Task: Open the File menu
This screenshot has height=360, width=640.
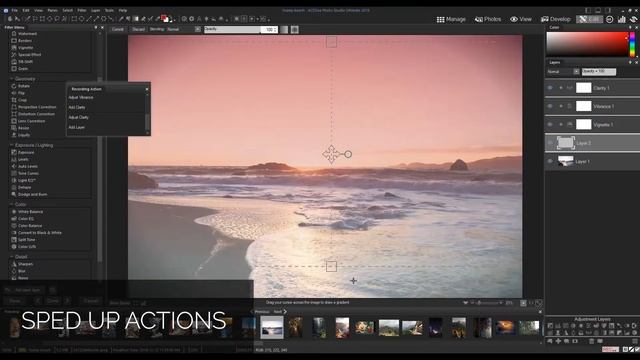Action: (15, 10)
